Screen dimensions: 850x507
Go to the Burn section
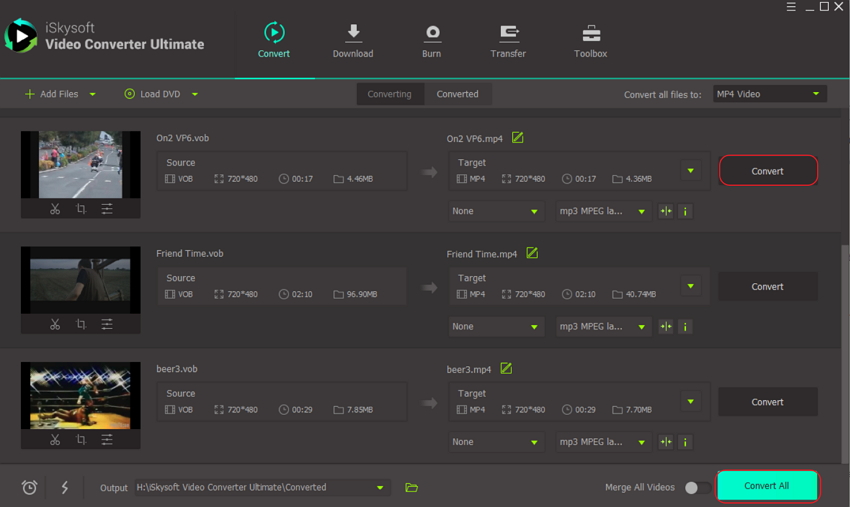(431, 41)
